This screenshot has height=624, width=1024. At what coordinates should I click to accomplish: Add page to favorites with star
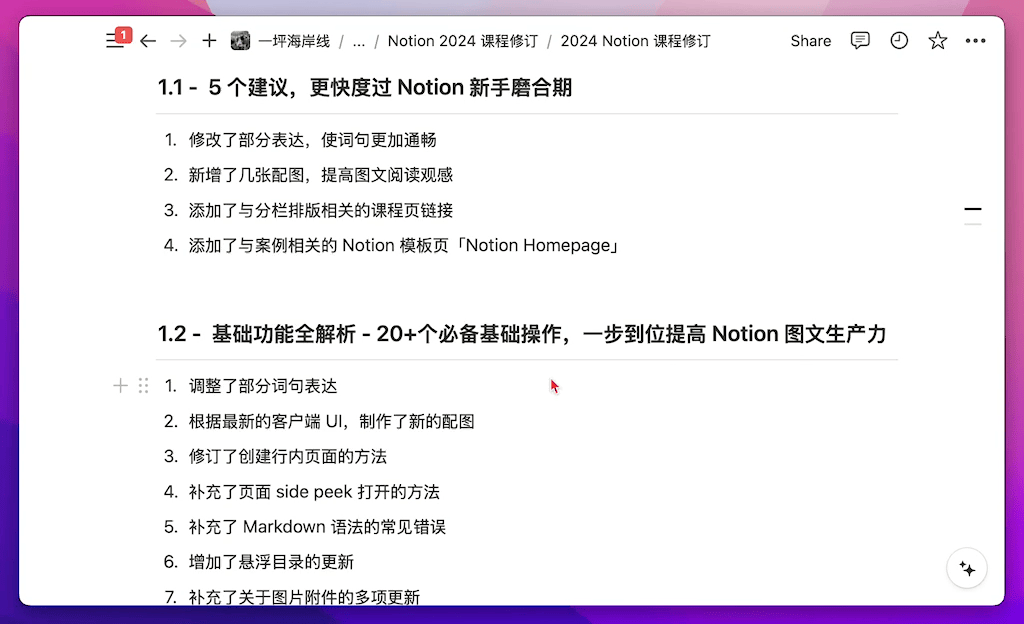(x=938, y=40)
